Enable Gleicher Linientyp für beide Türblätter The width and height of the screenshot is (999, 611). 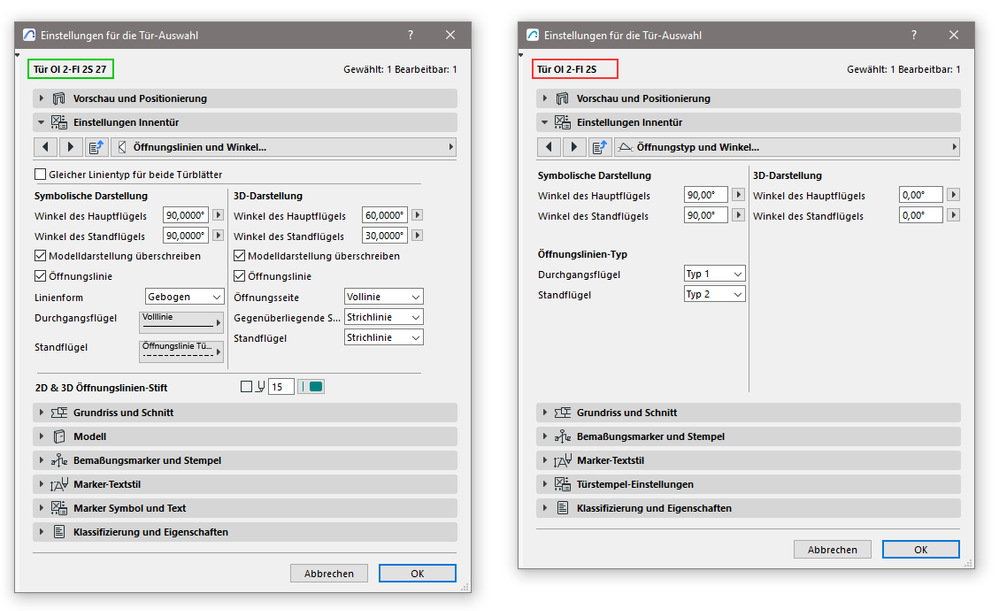[x=40, y=174]
